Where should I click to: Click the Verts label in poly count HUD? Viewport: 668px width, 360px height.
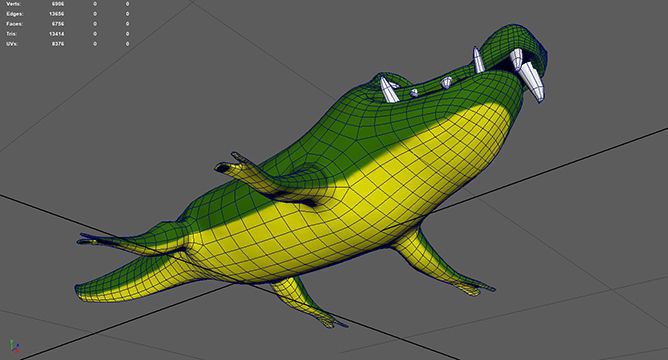(x=14, y=4)
